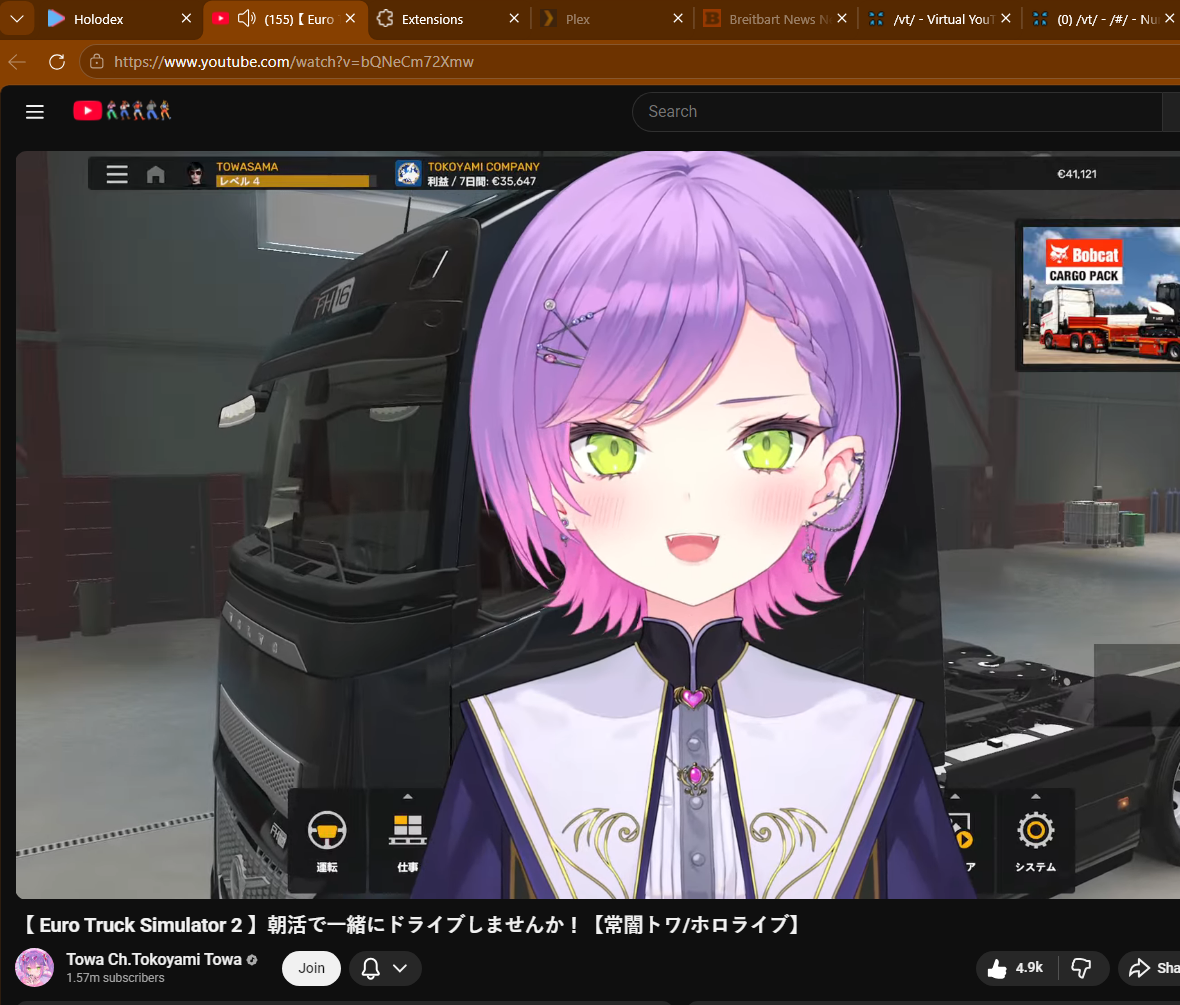Screen dimensions: 1180x1005
Task: Close the Plex tab
Action: tap(678, 18)
